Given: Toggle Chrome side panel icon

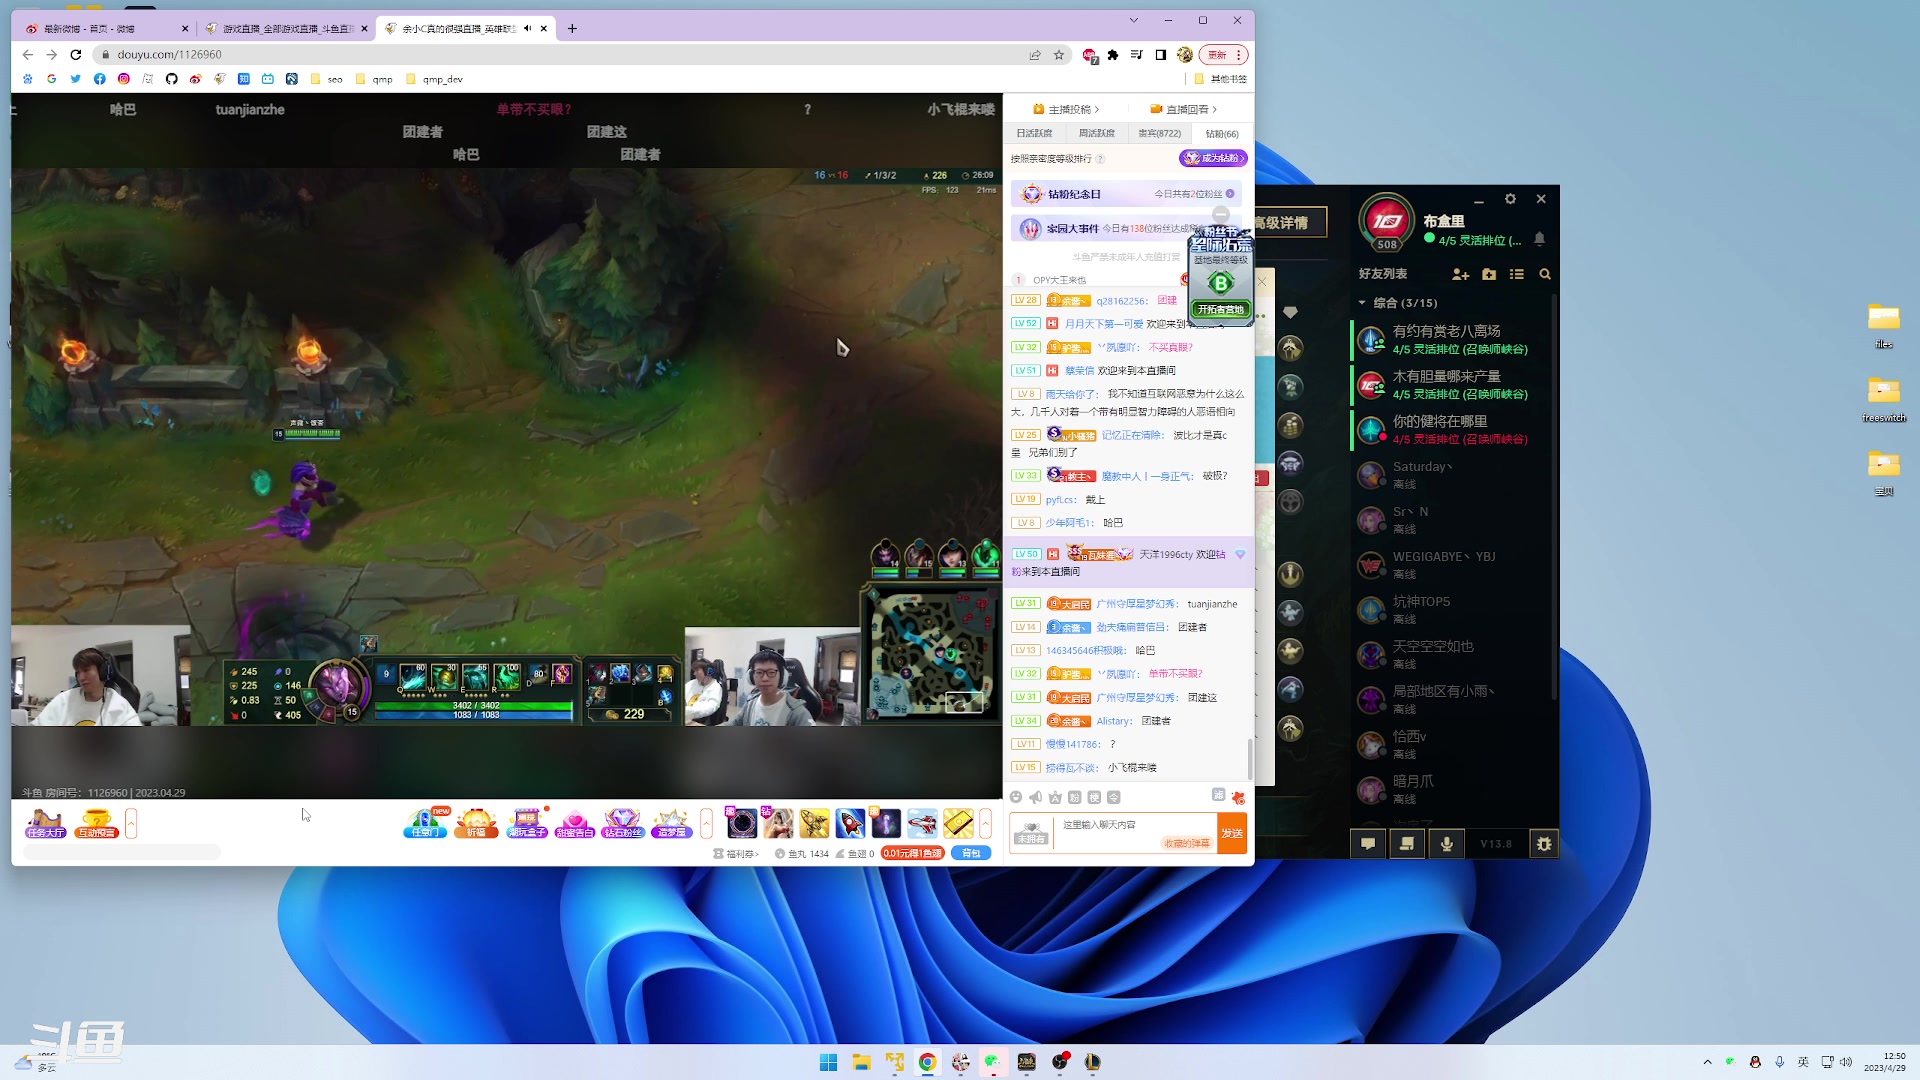Looking at the screenshot, I should coord(1160,55).
